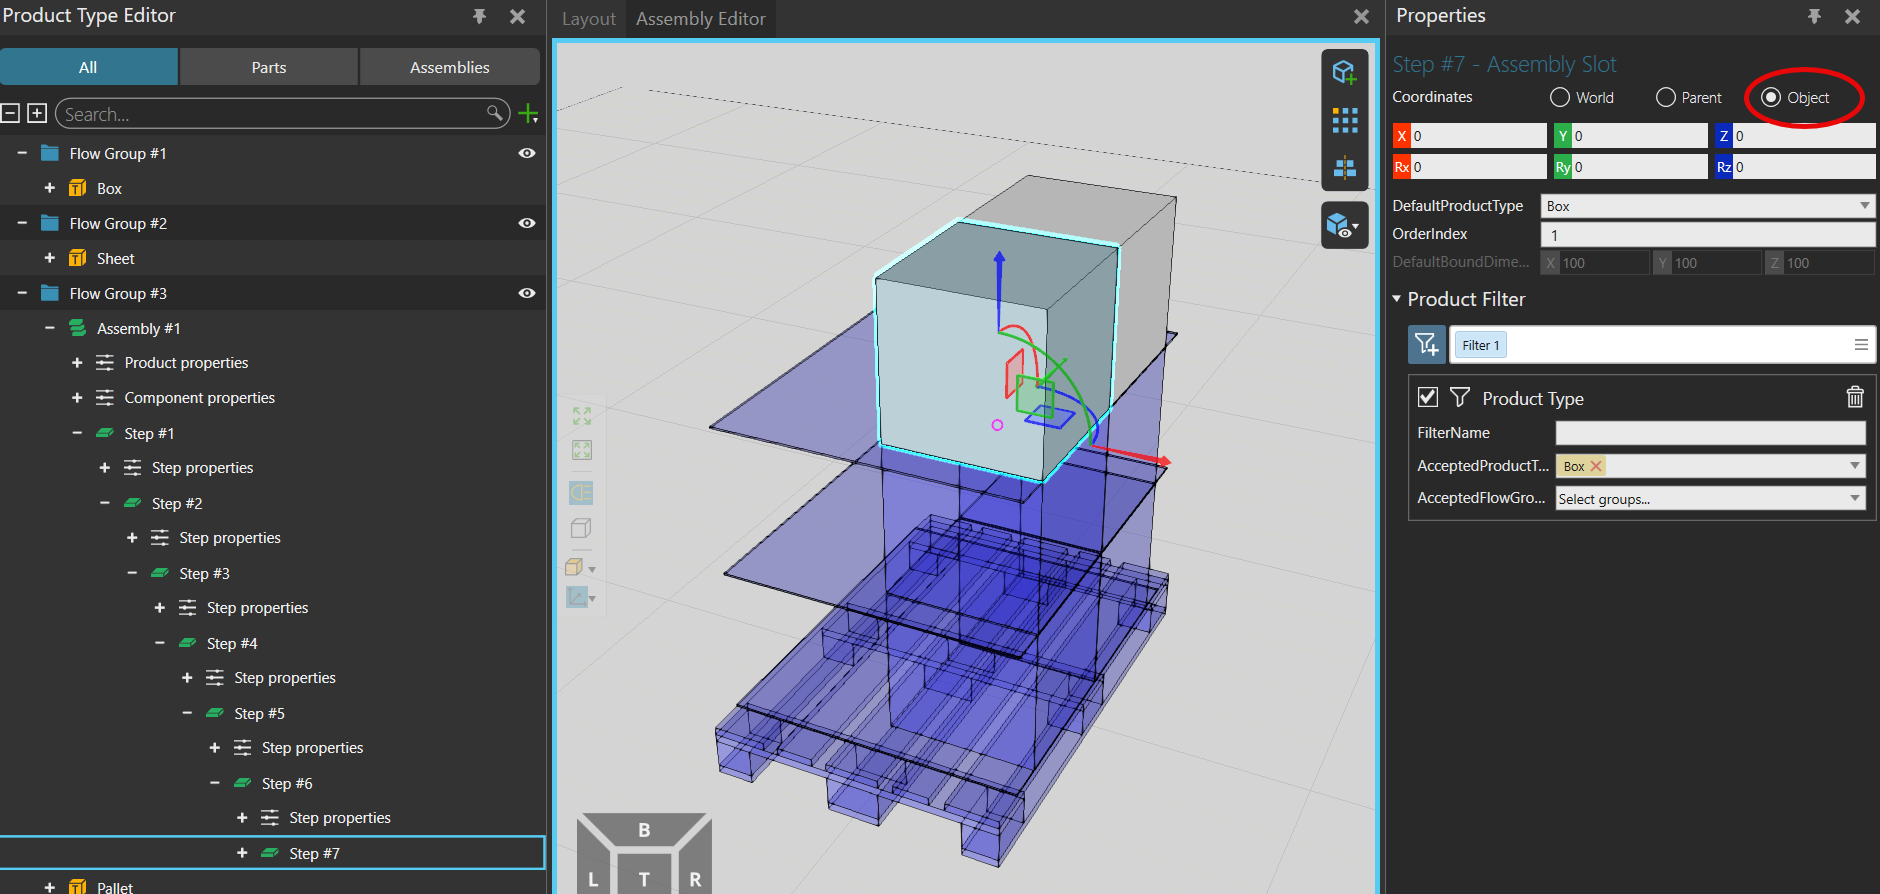Screen dimensions: 1880x894
Task: Click the add filter funnel icon
Action: (x=1426, y=345)
